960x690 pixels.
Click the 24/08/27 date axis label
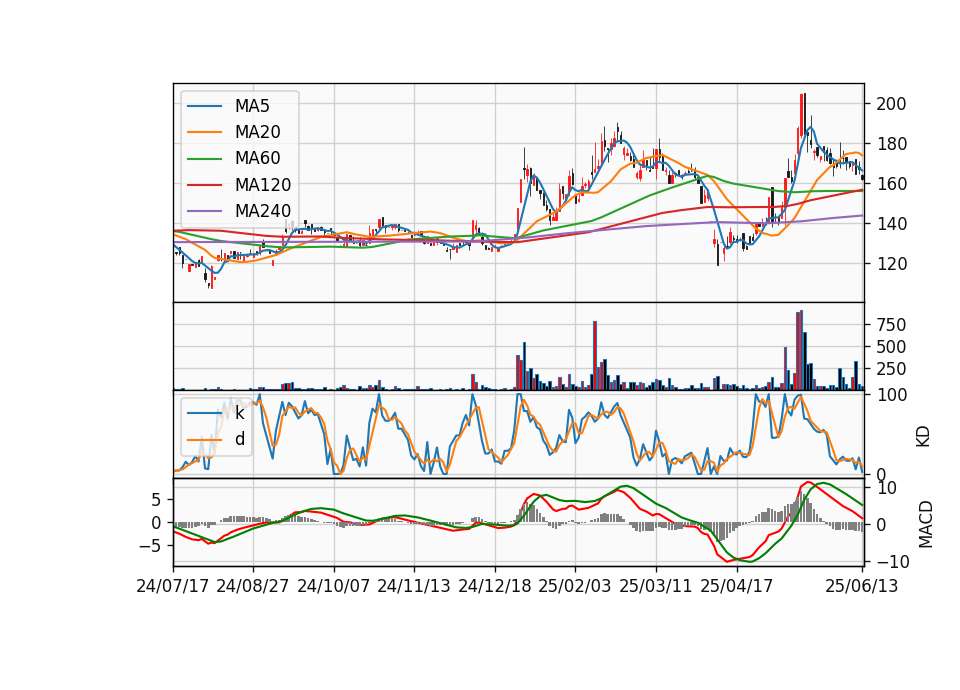(x=253, y=586)
